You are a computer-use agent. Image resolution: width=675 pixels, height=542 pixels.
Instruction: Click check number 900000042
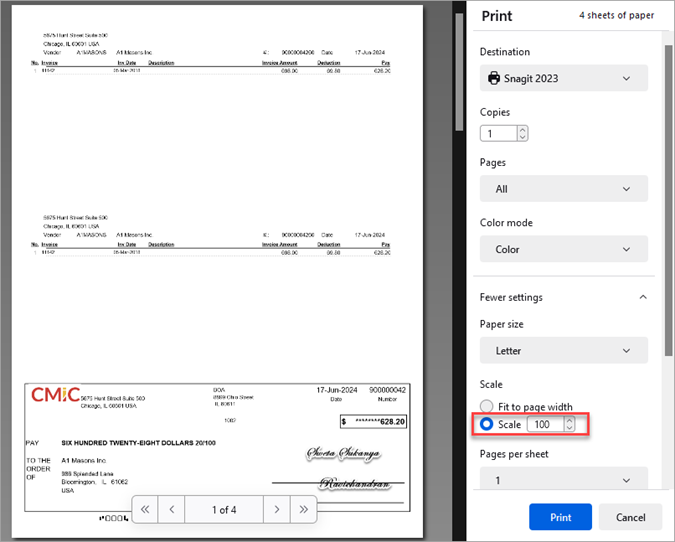387,390
